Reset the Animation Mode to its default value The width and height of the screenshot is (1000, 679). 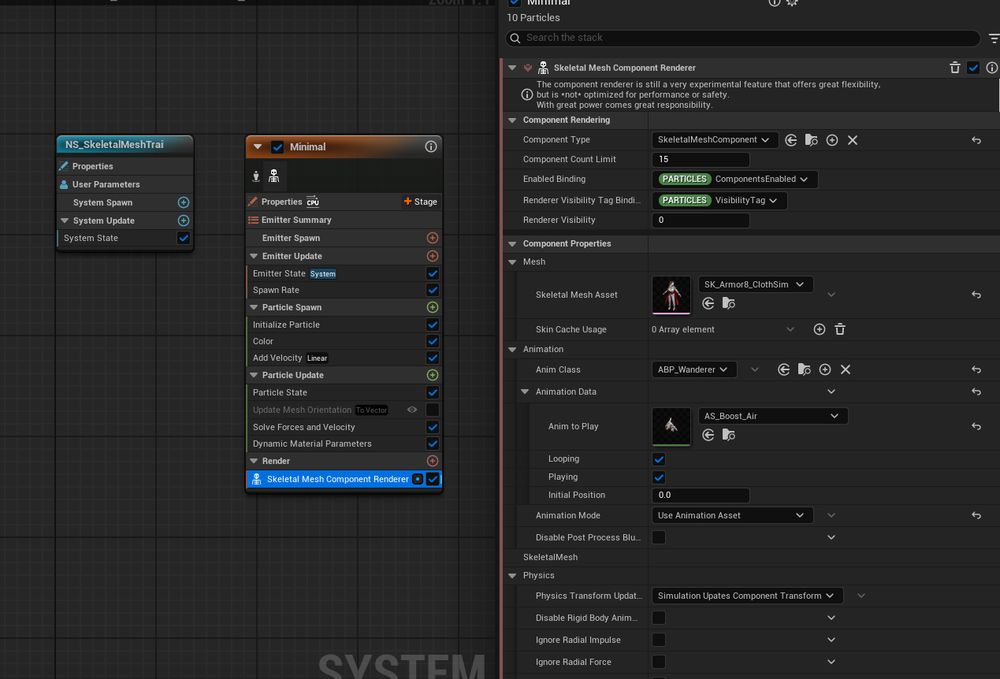point(976,516)
